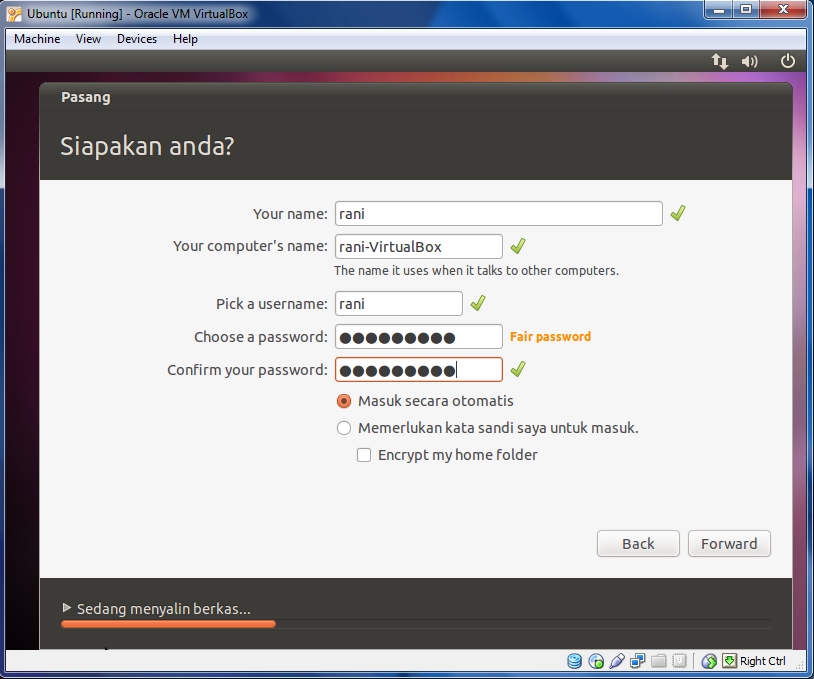Close the VirtualBox window
Viewport: 814px width, 679px height.
click(x=783, y=10)
